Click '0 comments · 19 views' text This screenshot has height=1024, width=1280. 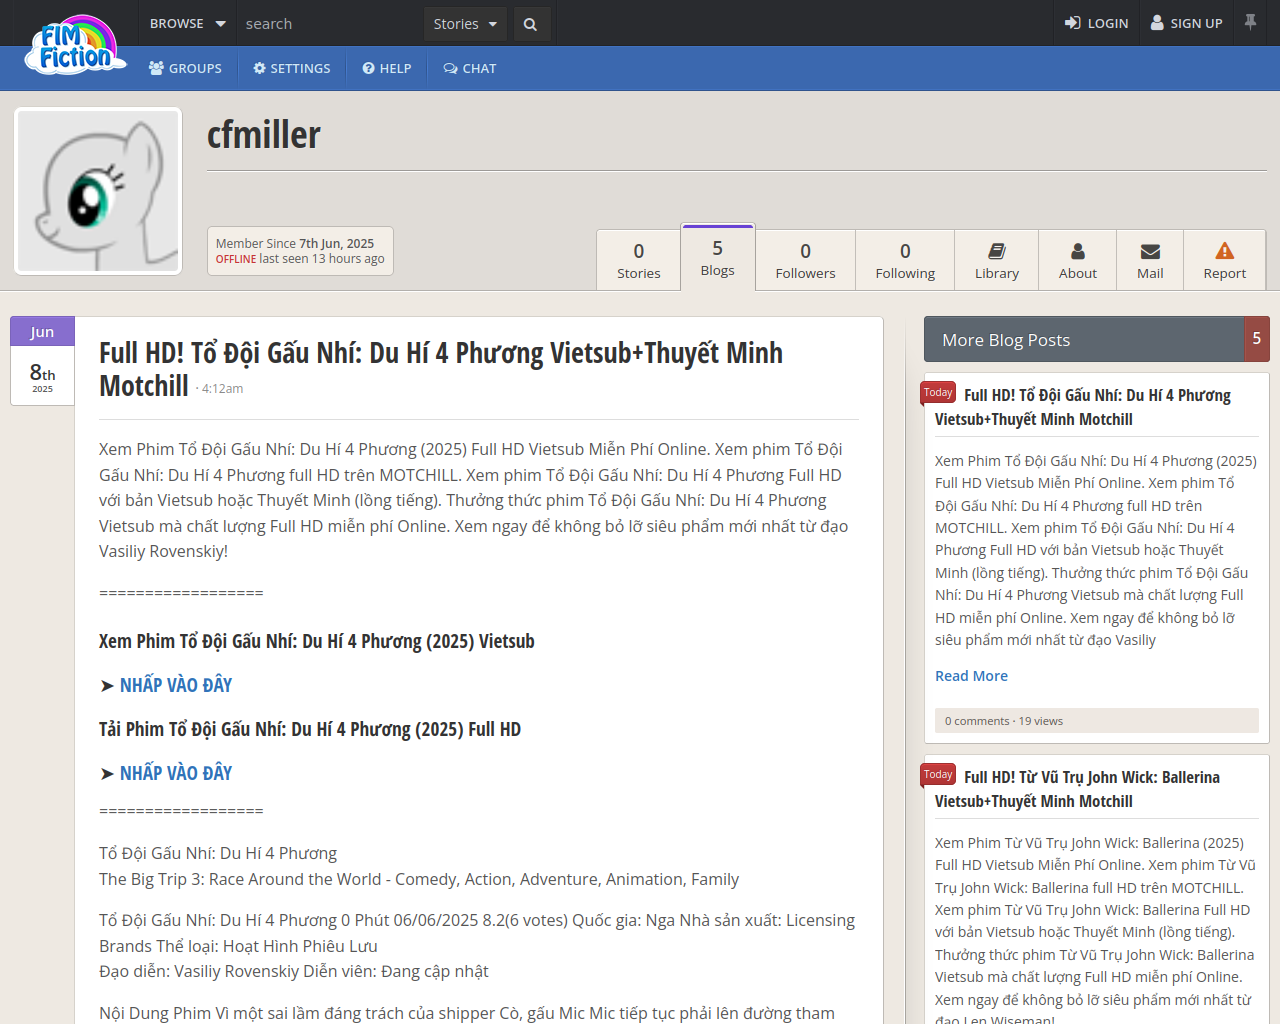click(x=1004, y=721)
